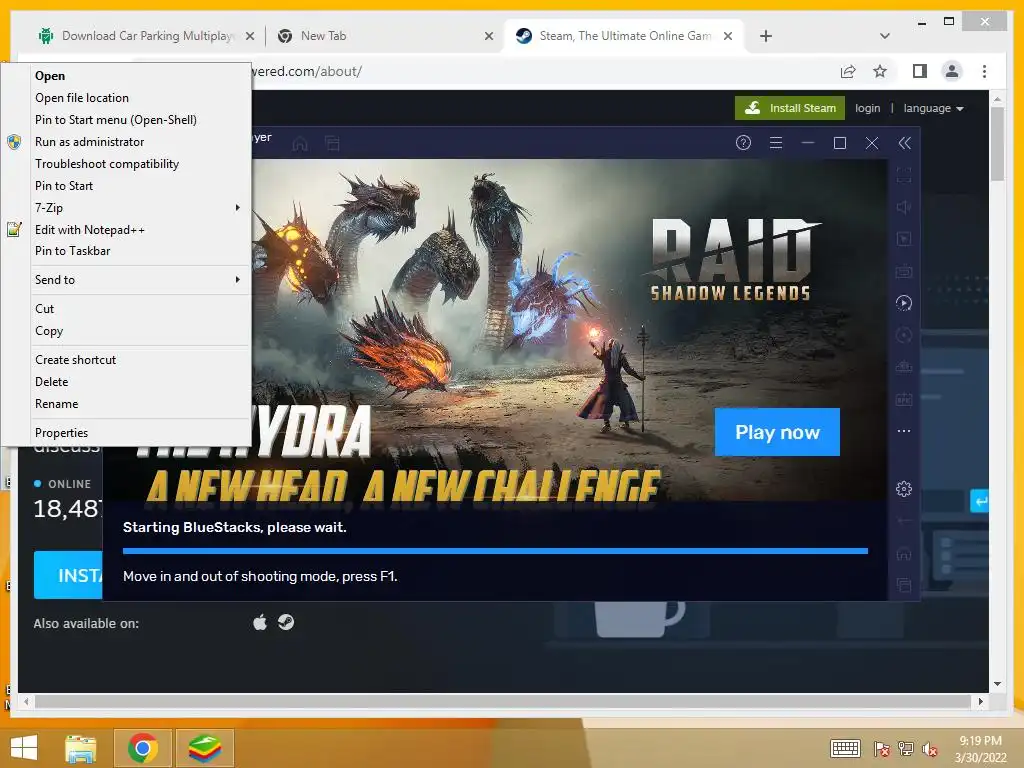Click home icon in BlueStacks title bar
Screen dimensions: 1024x768
[300, 143]
